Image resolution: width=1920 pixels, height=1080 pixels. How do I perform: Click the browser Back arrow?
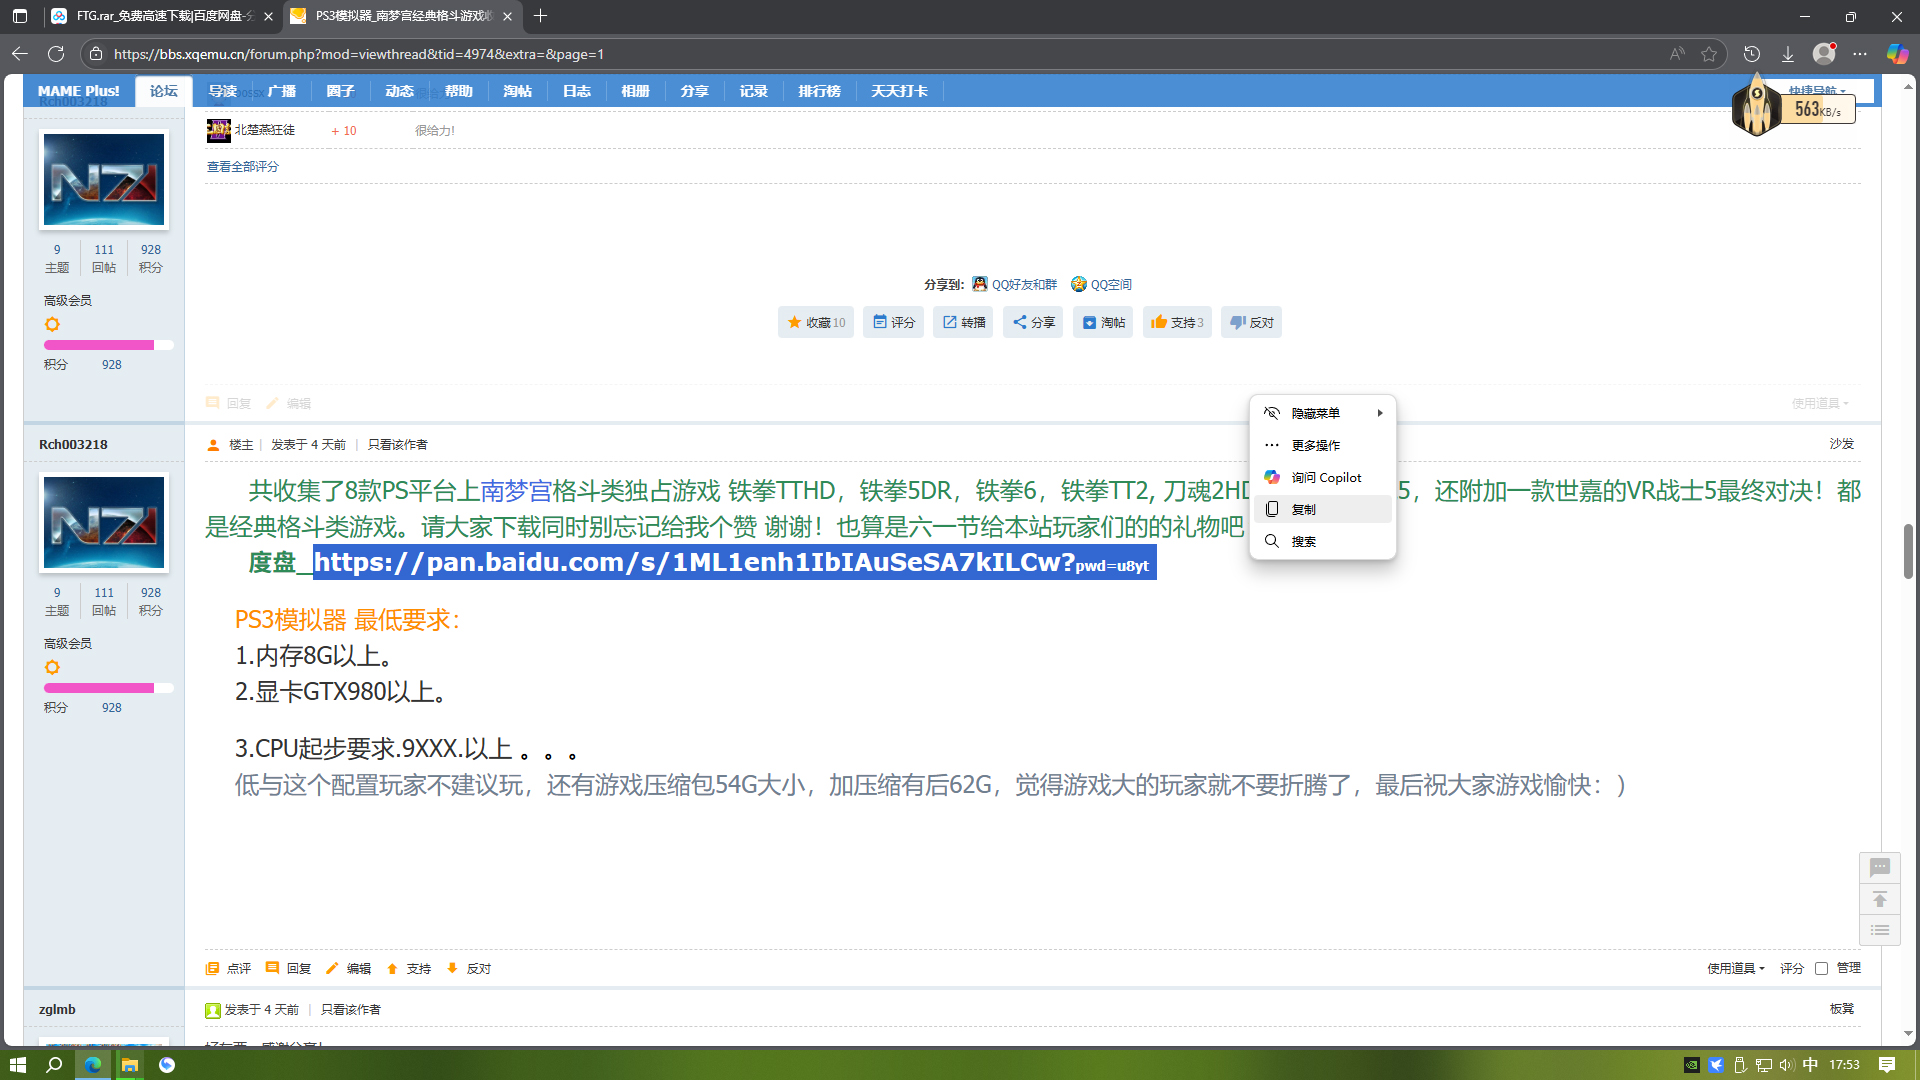pos(19,54)
